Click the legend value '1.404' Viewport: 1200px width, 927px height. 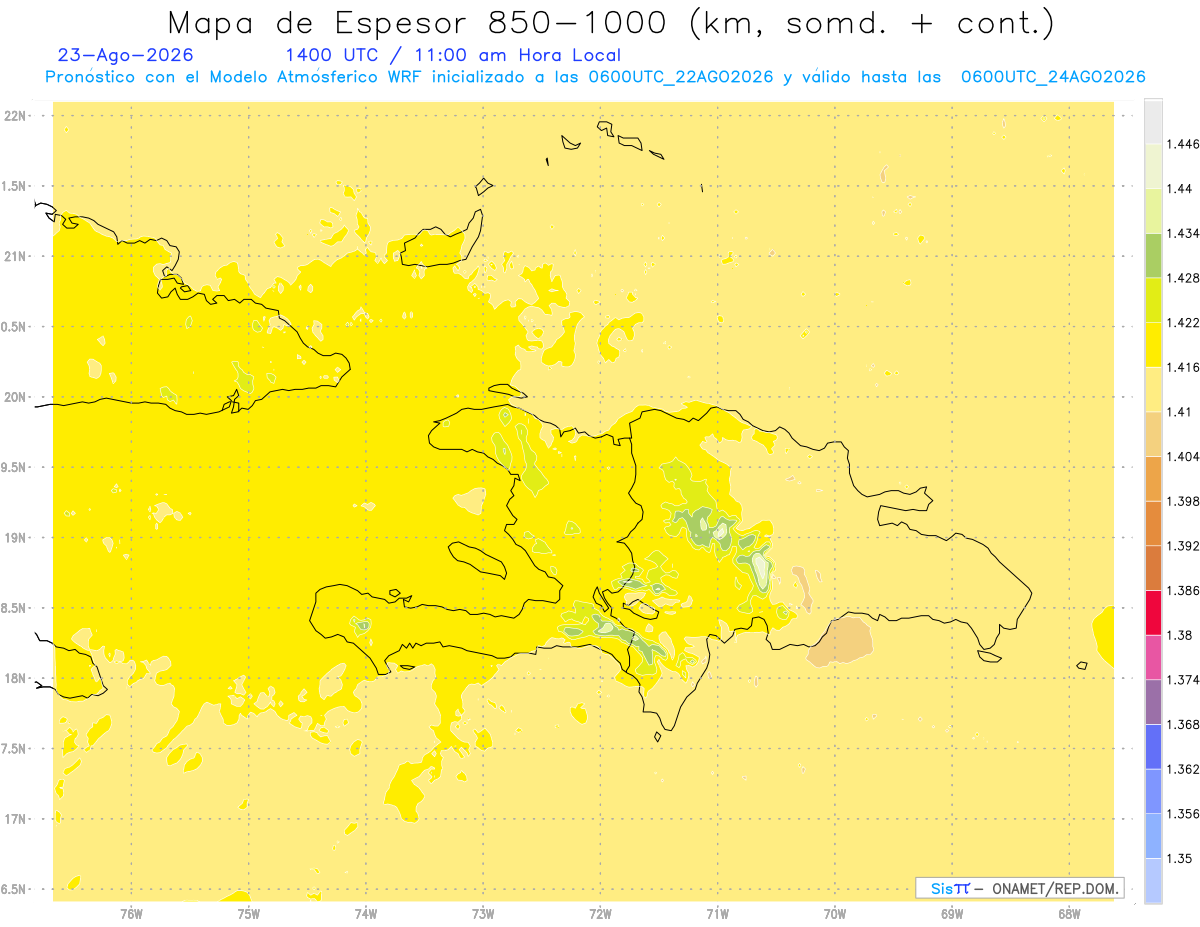point(1183,456)
